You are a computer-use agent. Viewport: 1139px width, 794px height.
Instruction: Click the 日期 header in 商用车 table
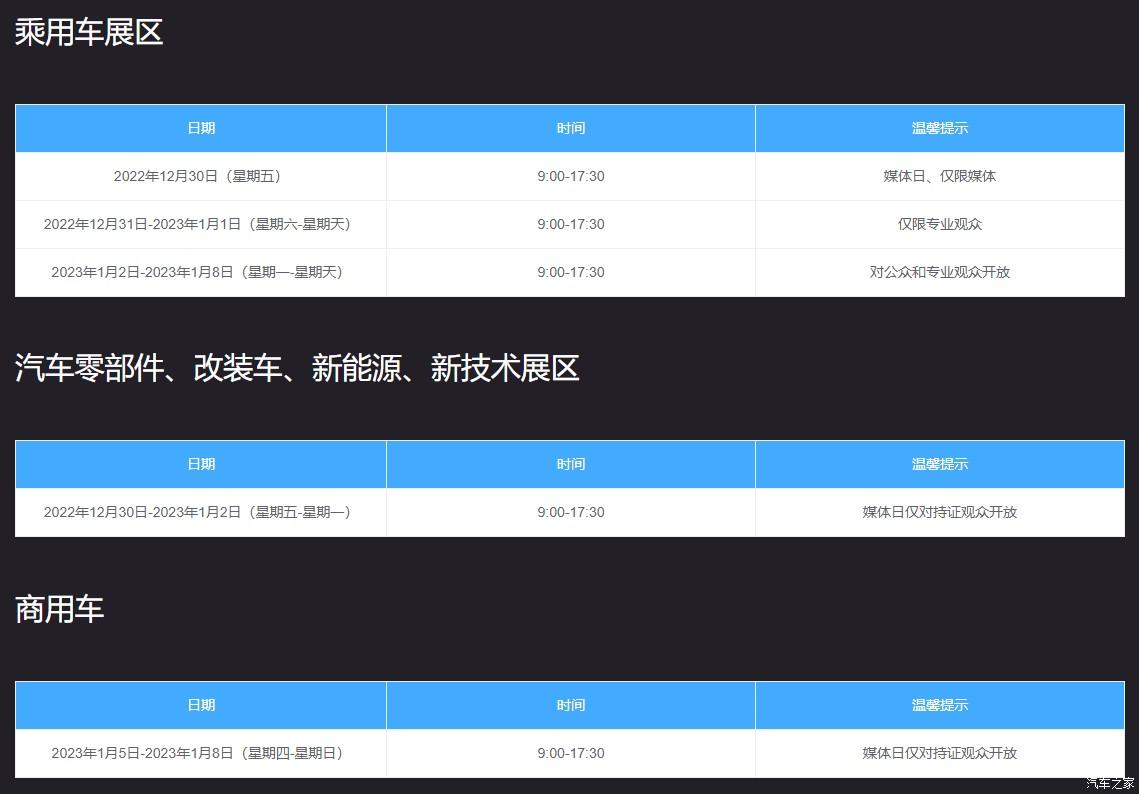point(201,705)
